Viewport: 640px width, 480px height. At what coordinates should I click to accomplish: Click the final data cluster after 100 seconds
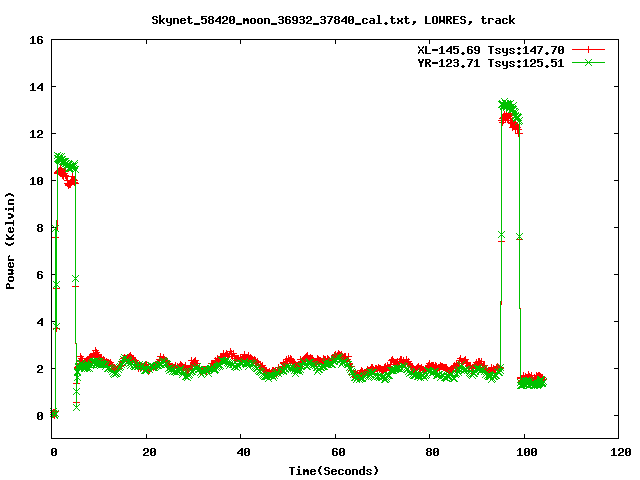532,380
